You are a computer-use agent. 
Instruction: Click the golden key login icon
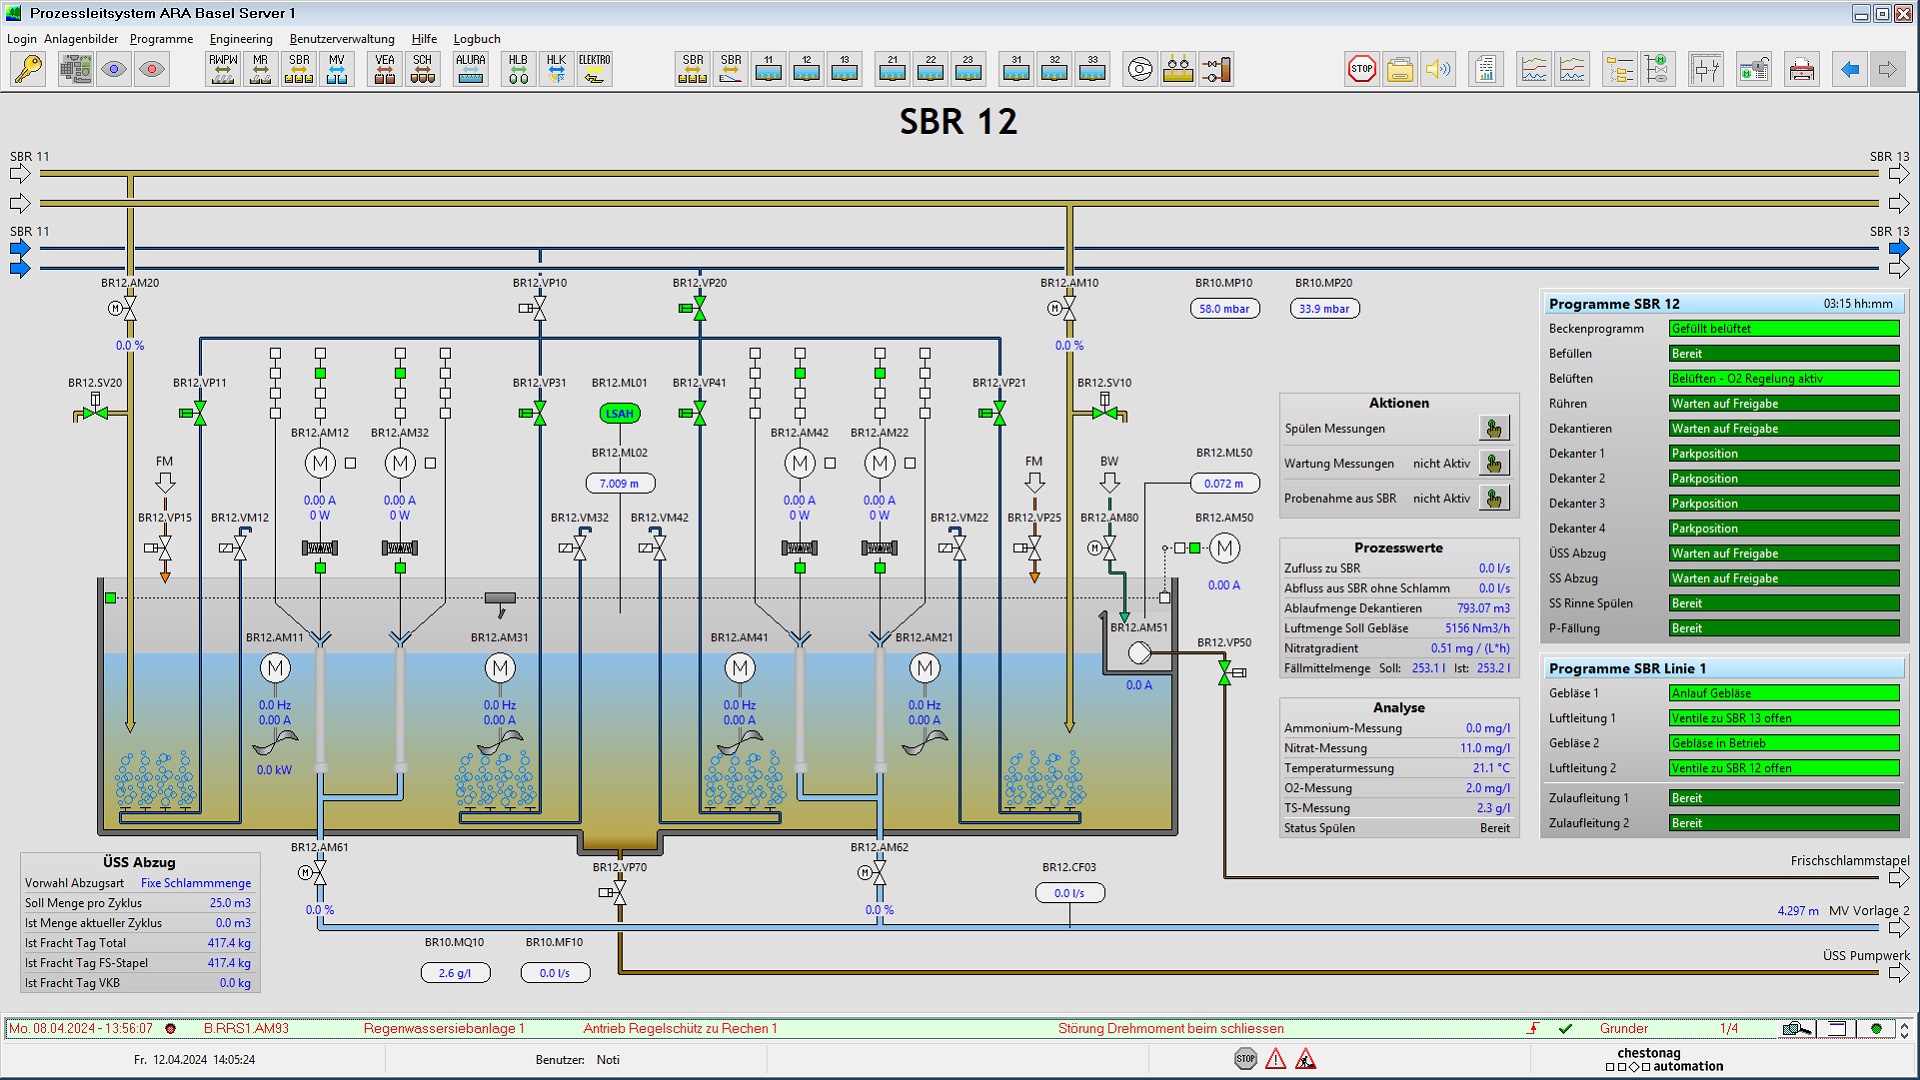(x=28, y=69)
